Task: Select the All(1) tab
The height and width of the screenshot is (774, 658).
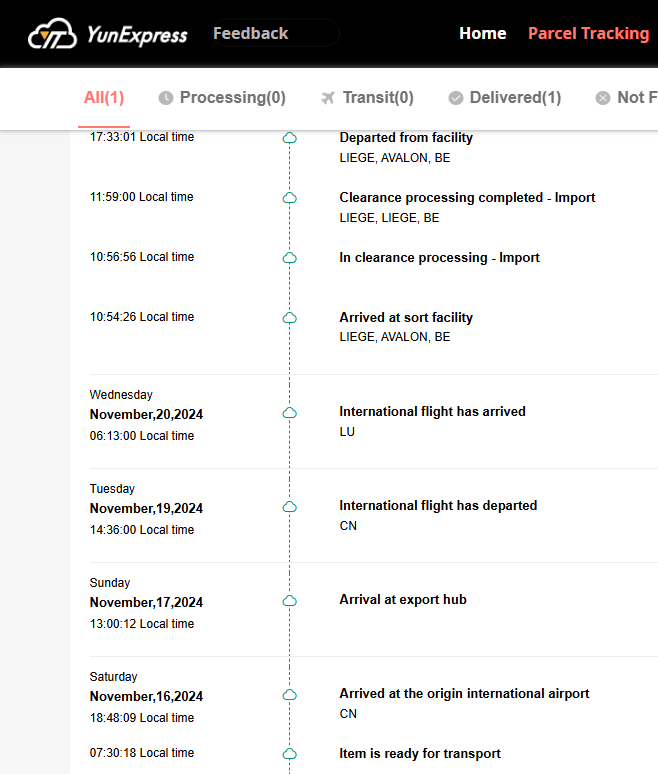Action: pyautogui.click(x=104, y=98)
